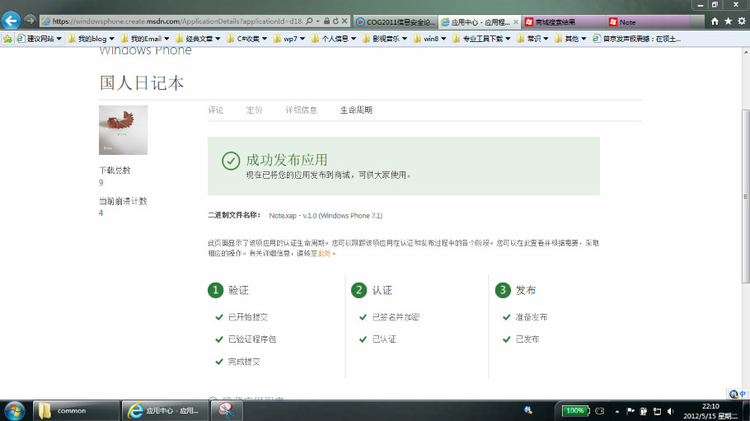Expand the 其他 favorites folder

[571, 39]
